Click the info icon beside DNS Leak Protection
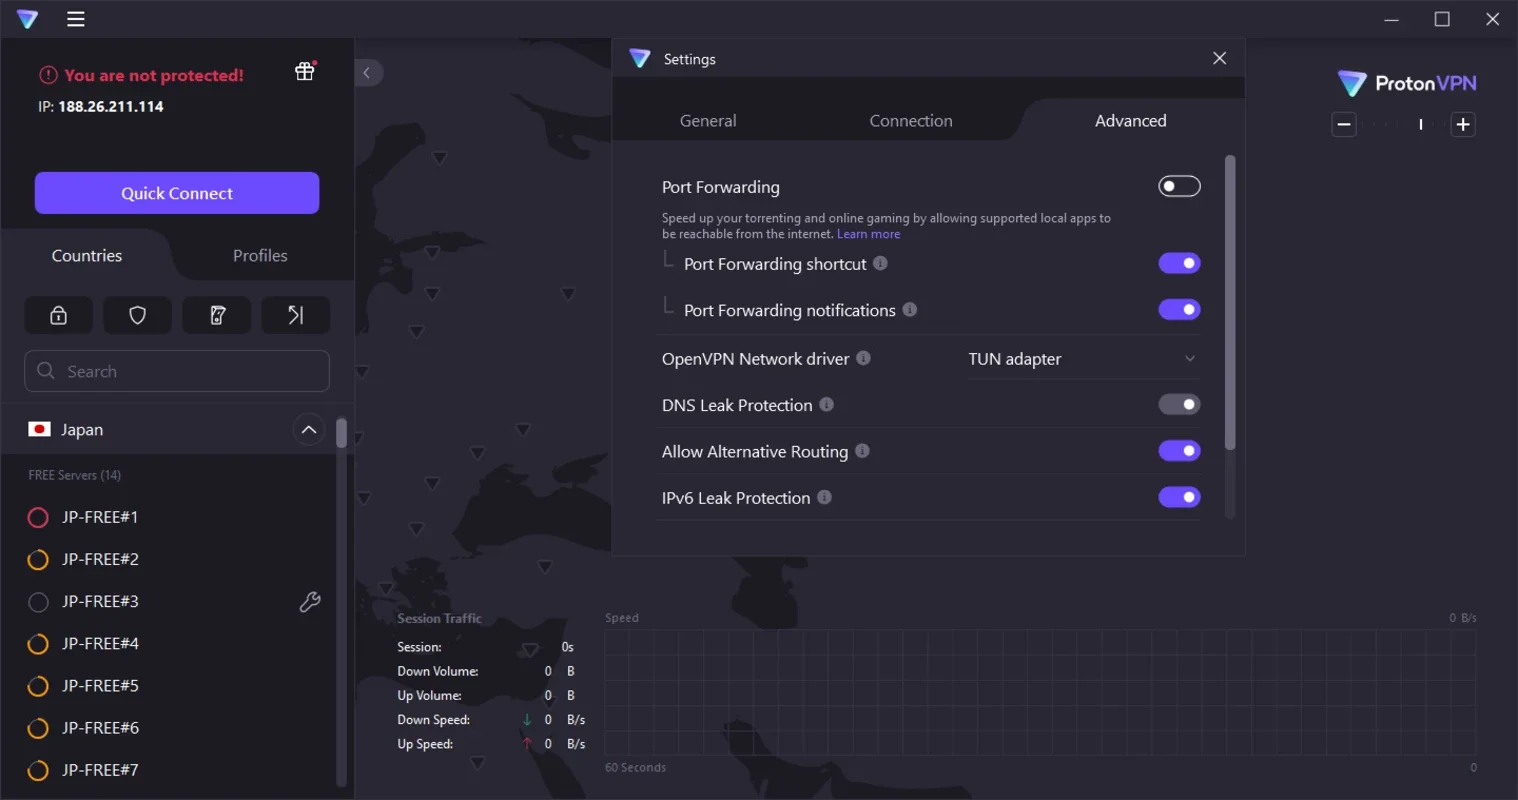The image size is (1518, 800). [826, 404]
